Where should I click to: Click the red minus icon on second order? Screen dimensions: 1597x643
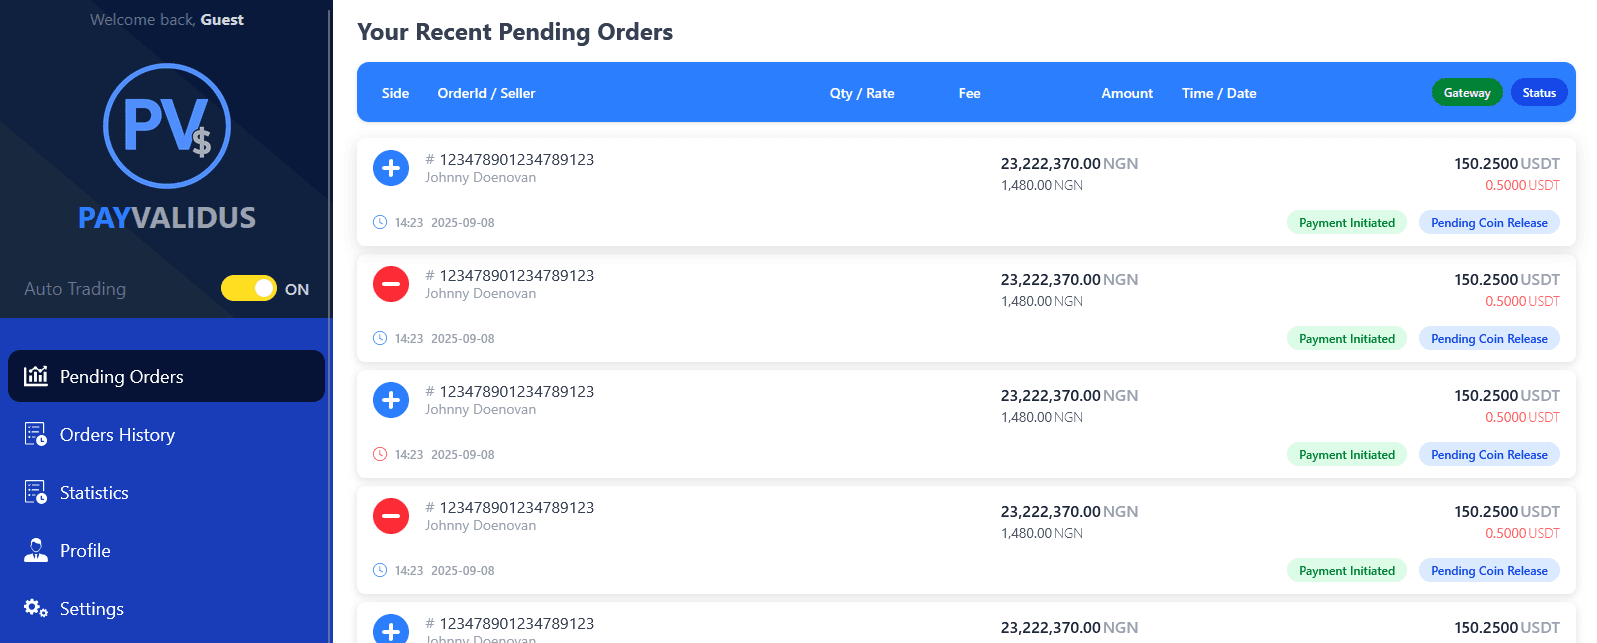click(391, 284)
